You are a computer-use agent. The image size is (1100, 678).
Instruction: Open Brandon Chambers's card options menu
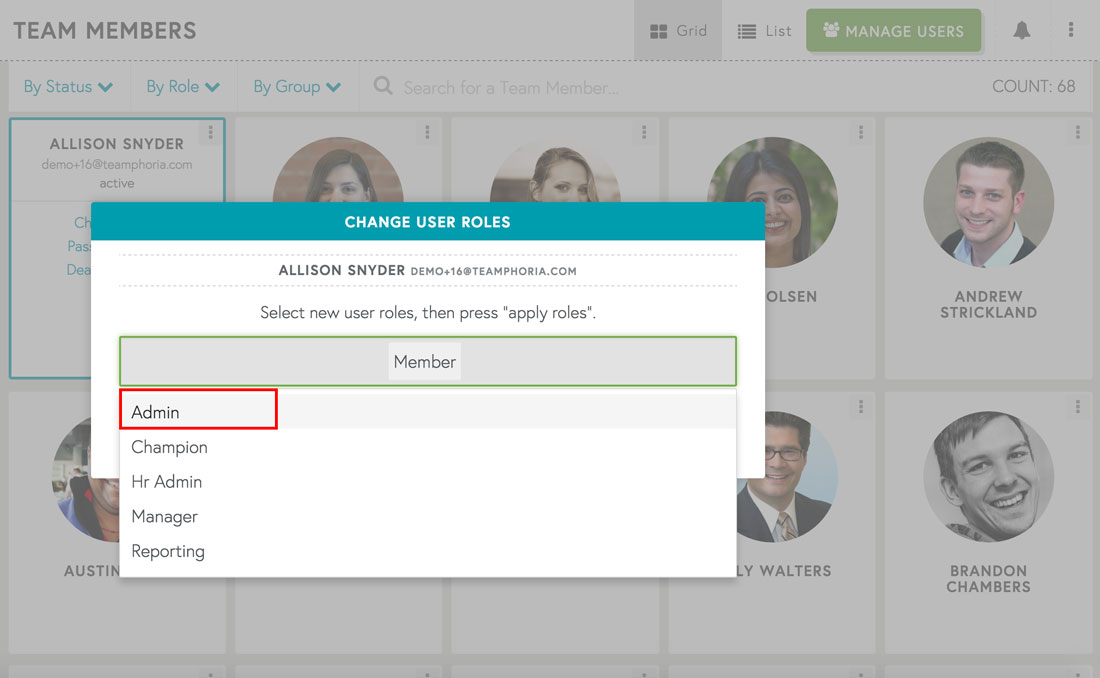(x=1077, y=407)
